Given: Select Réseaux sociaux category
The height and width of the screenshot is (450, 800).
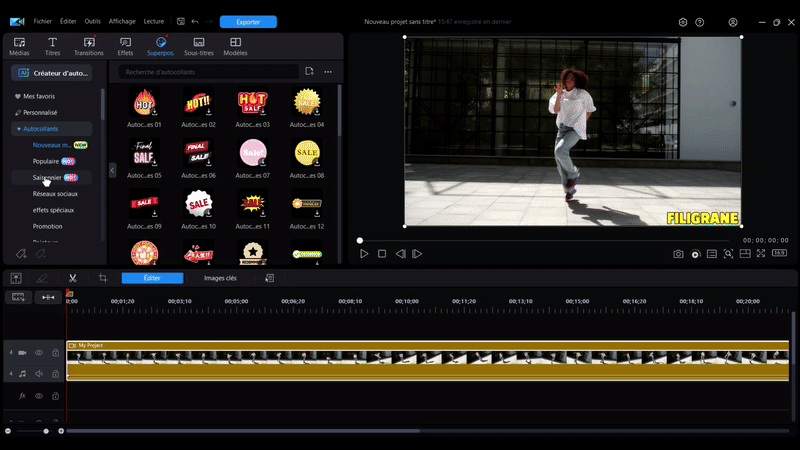Looking at the screenshot, I should tap(55, 194).
